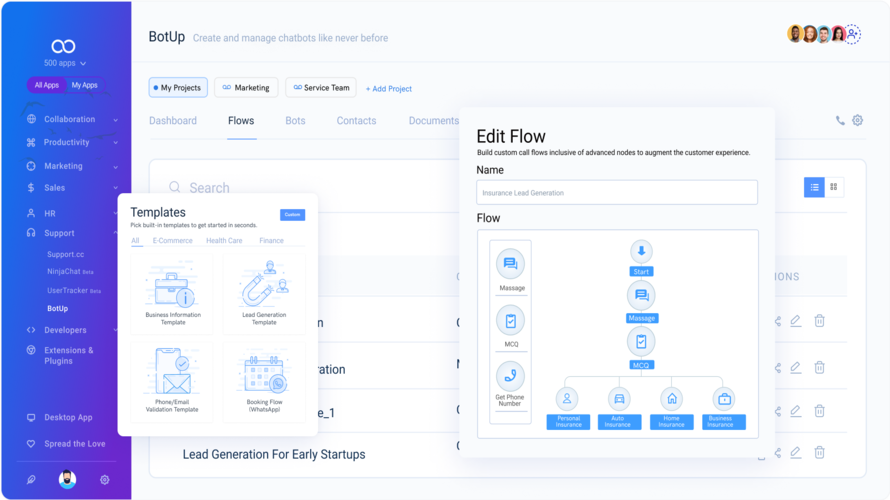Click Business Insurance node
This screenshot has height=500, width=890.
[x=724, y=408]
